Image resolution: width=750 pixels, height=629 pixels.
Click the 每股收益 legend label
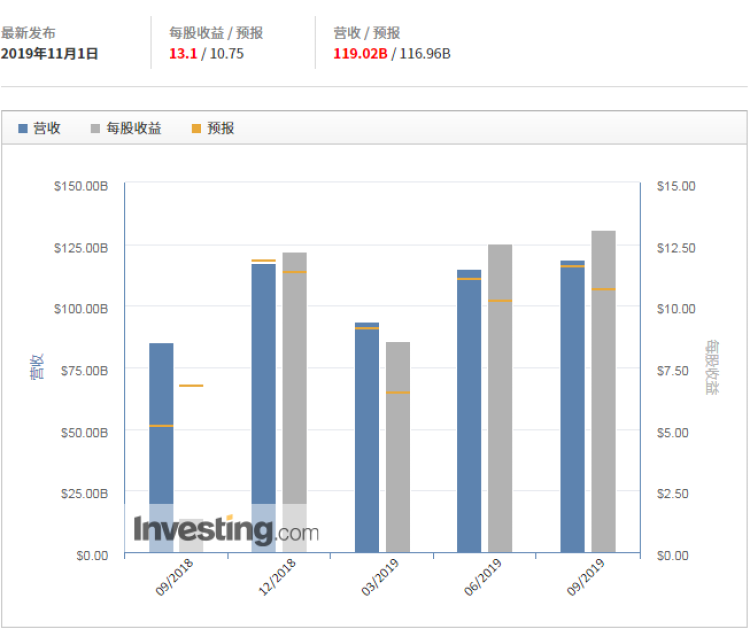[134, 128]
